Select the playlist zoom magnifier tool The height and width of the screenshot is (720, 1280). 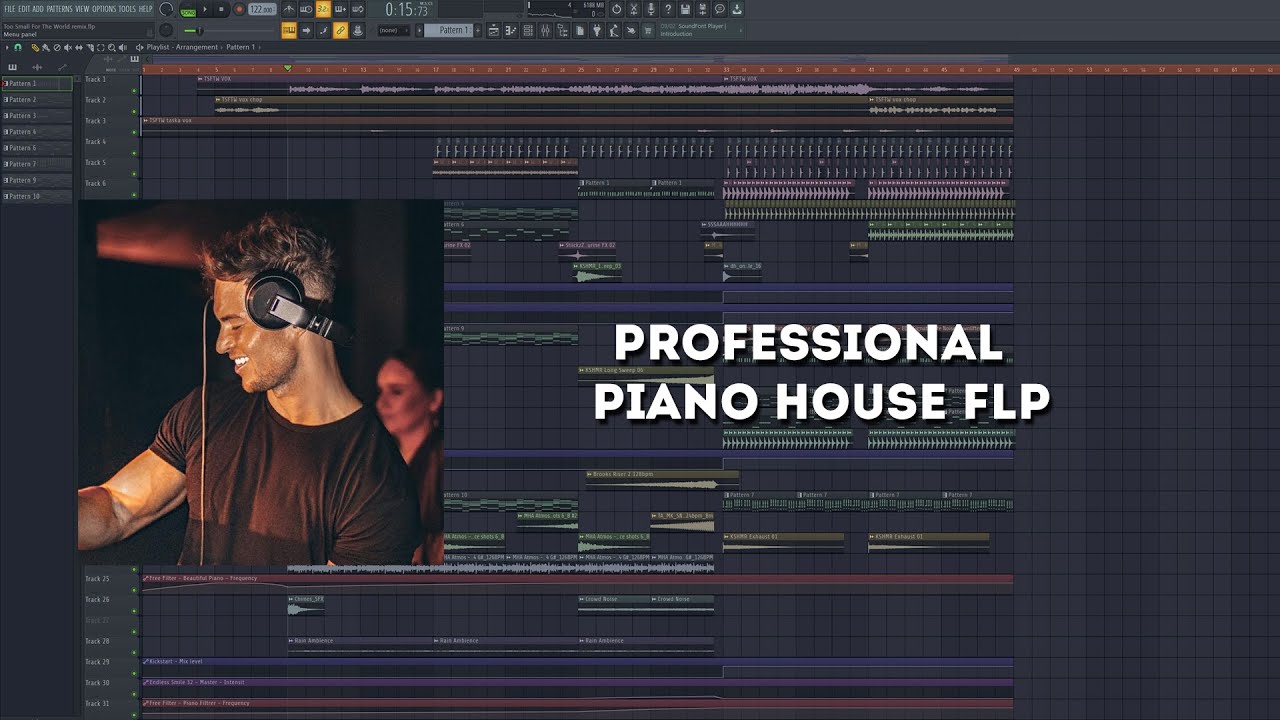coord(111,47)
